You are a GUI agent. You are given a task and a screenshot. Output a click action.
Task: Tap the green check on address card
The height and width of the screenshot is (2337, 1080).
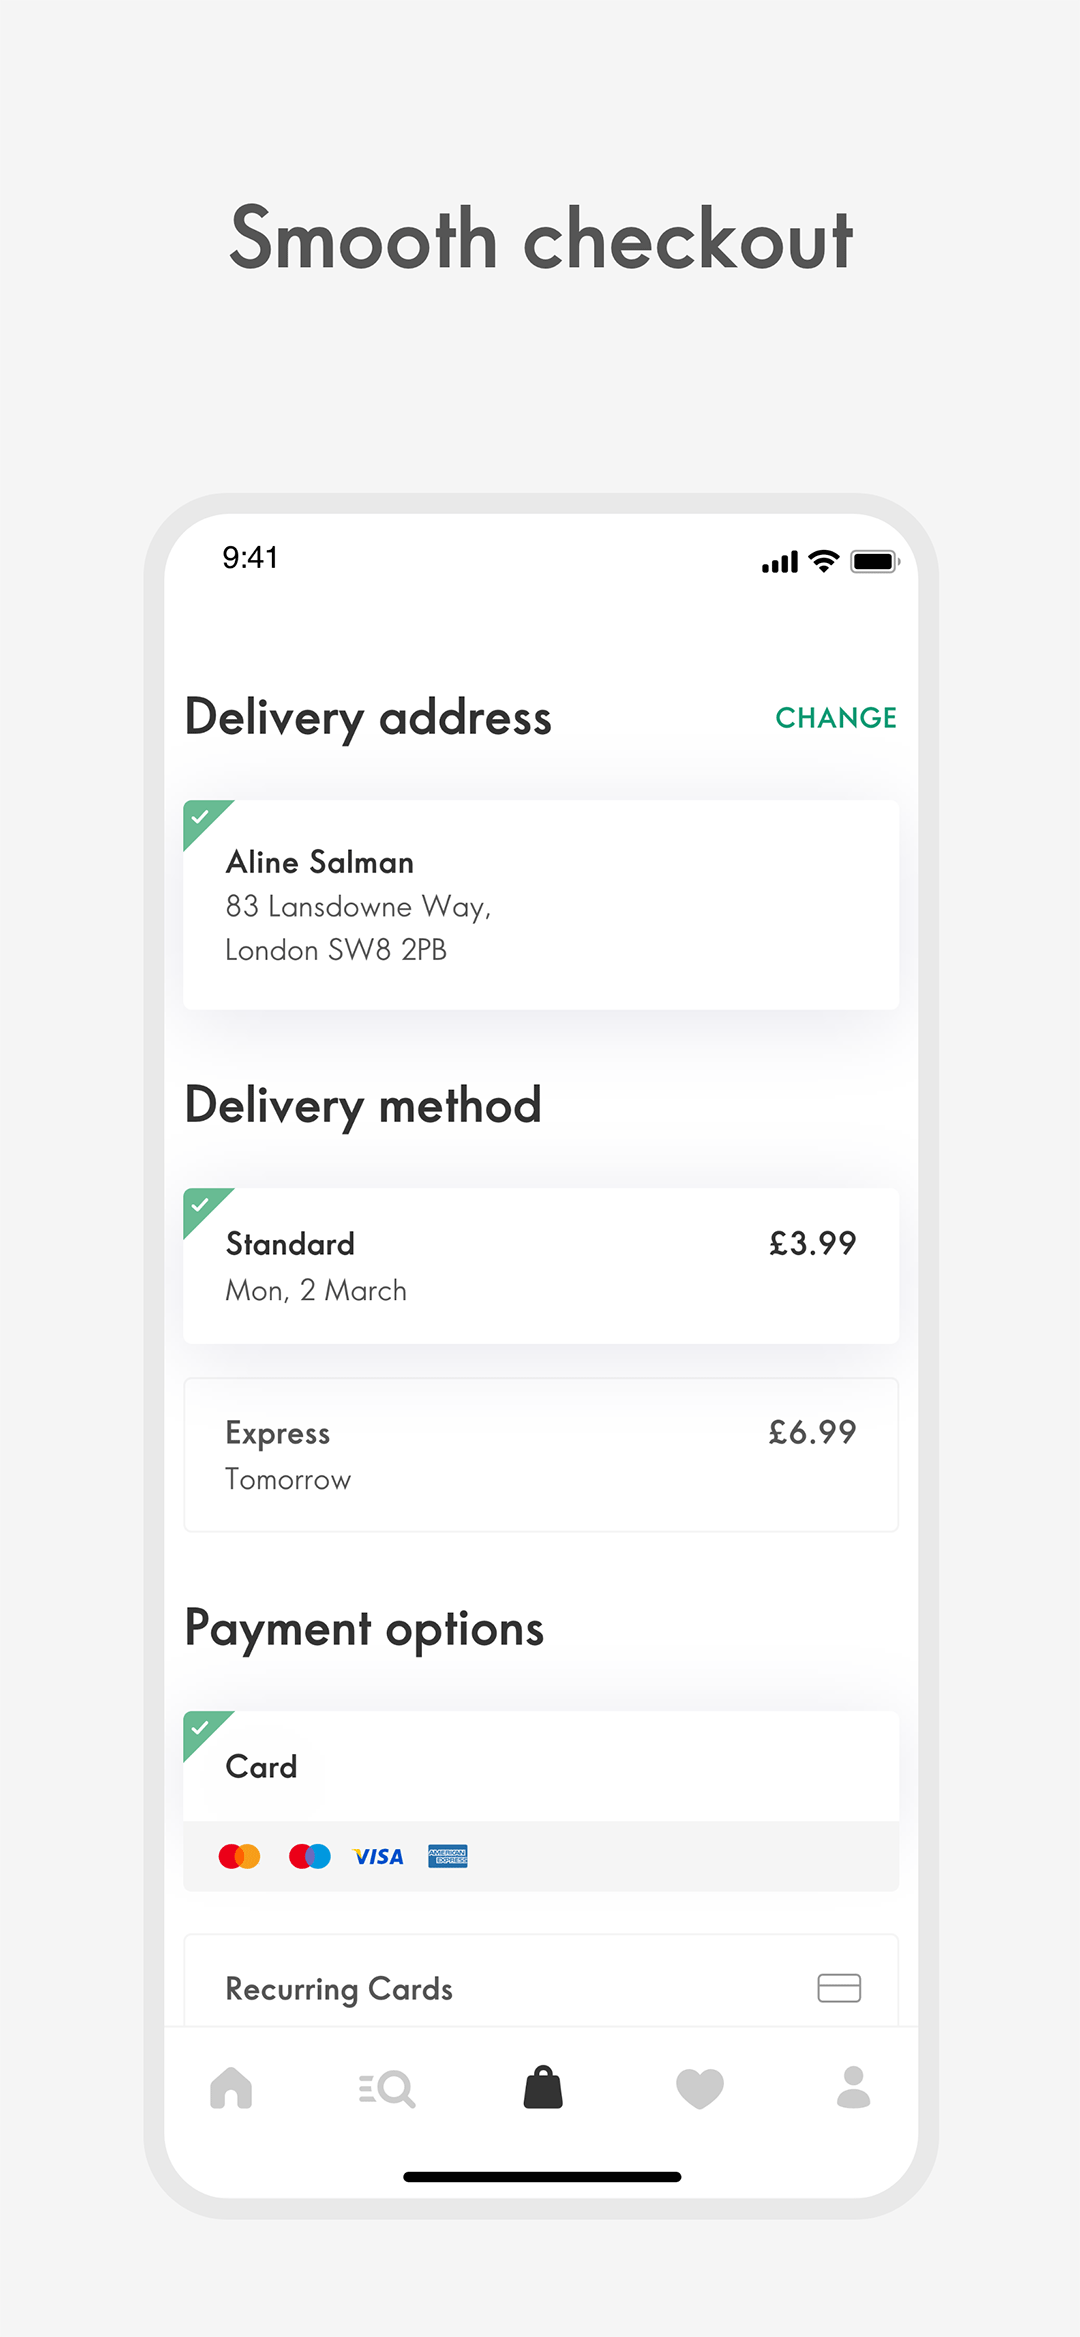pyautogui.click(x=203, y=819)
